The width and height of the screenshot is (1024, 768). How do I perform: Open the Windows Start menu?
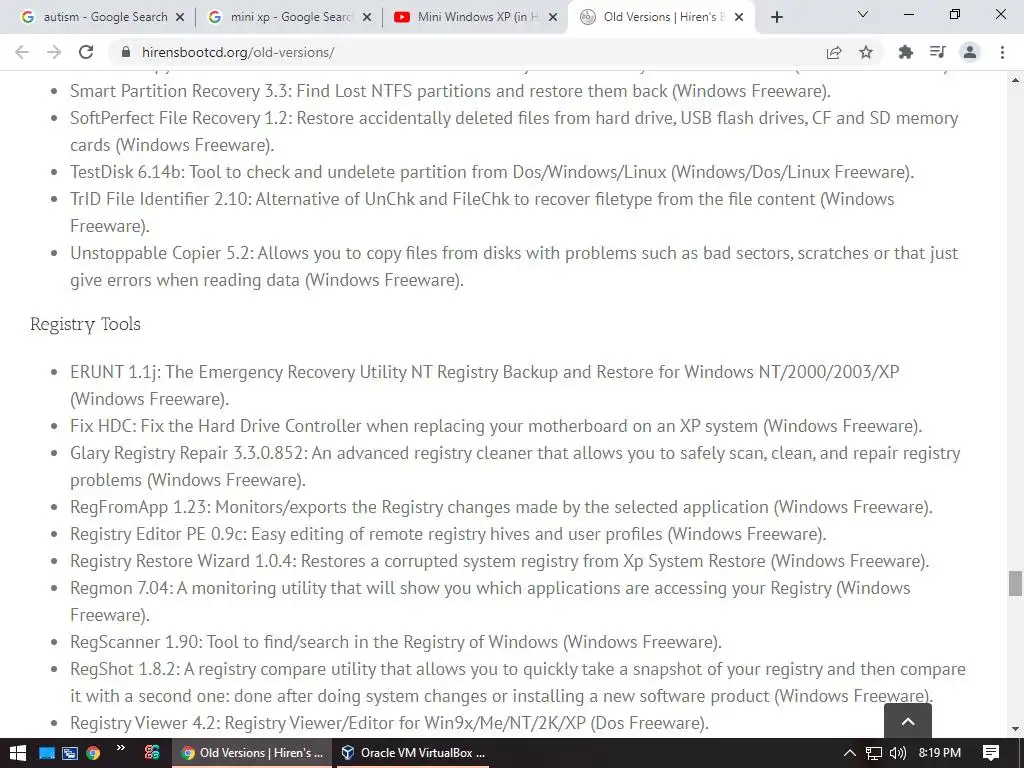17,753
